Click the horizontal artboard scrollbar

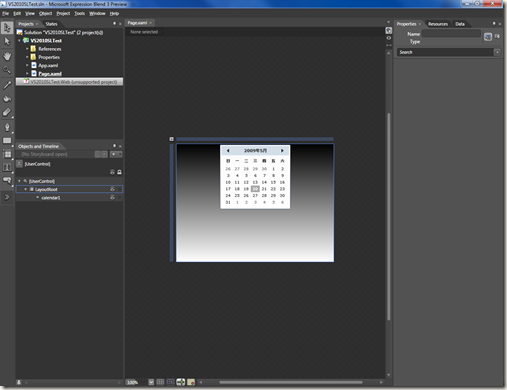(x=291, y=382)
